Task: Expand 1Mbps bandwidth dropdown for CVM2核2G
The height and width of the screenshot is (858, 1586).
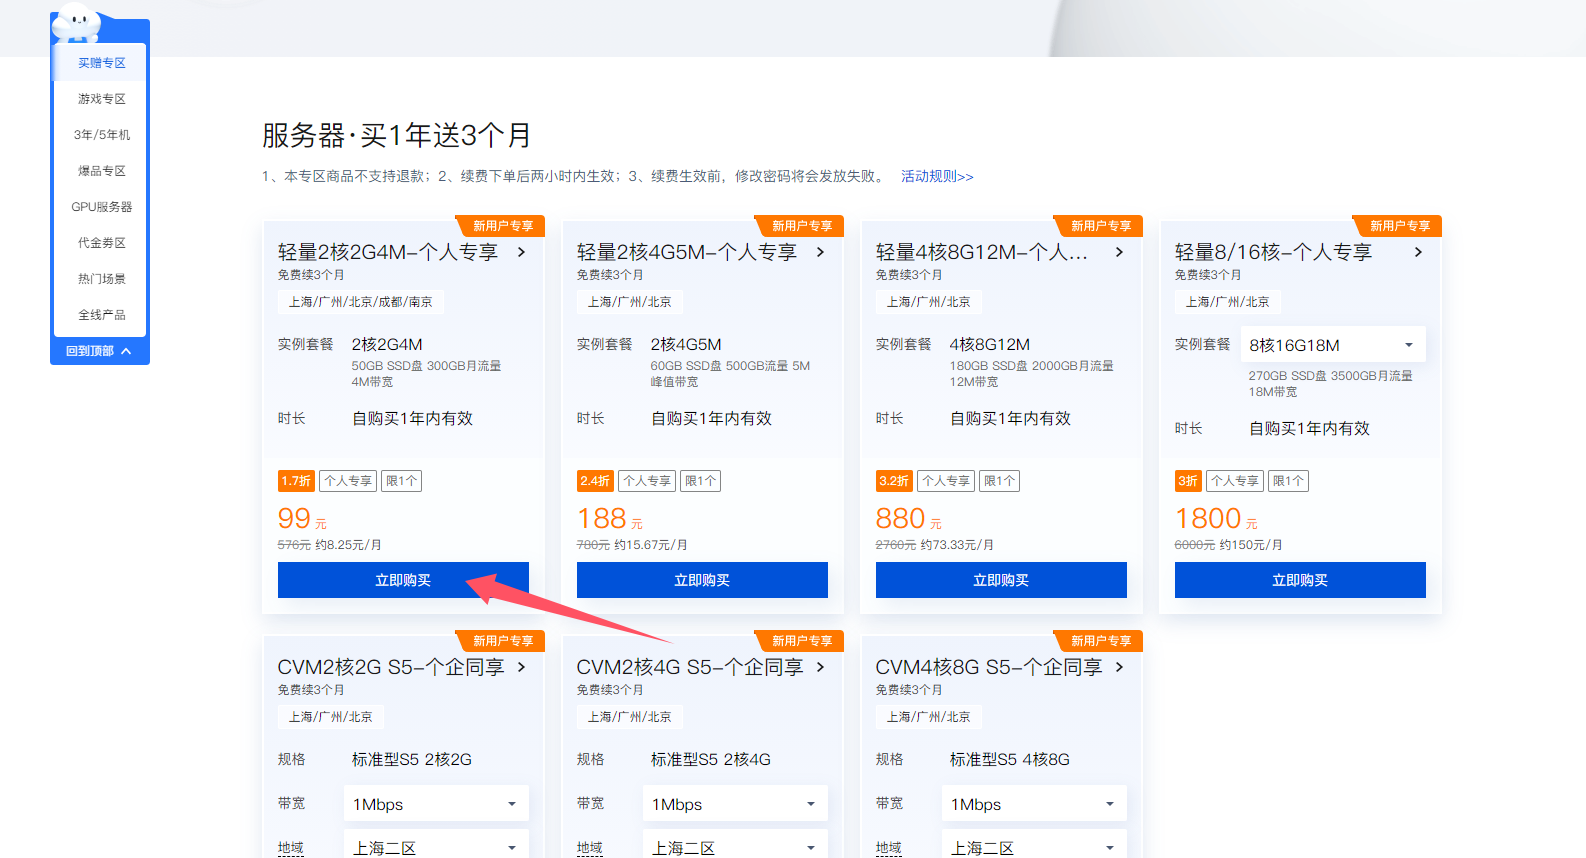Action: [436, 804]
